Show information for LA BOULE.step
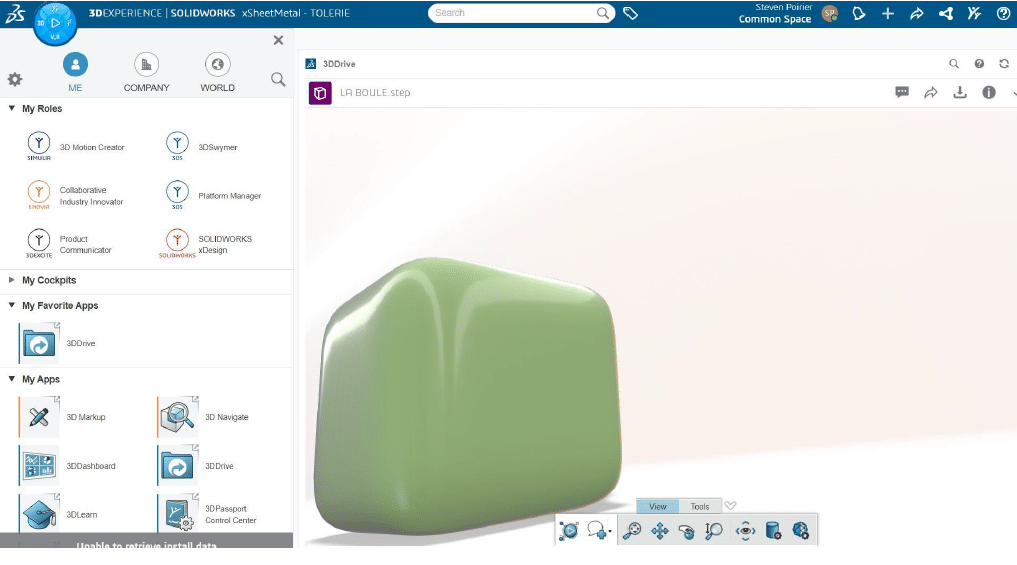 [988, 92]
